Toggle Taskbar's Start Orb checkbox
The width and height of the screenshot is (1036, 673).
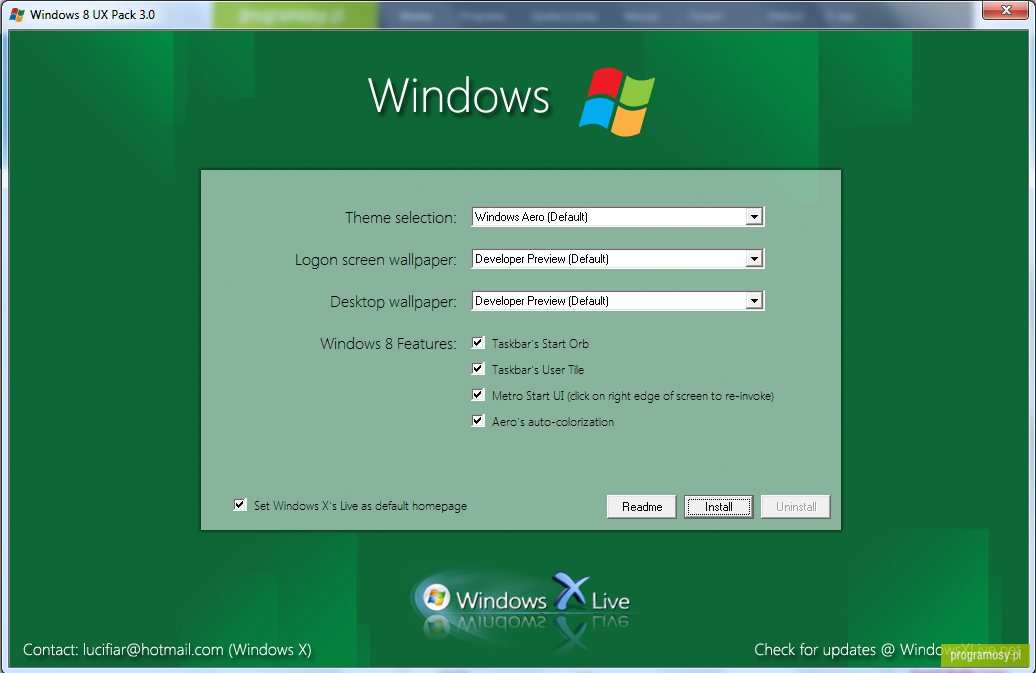tap(478, 343)
